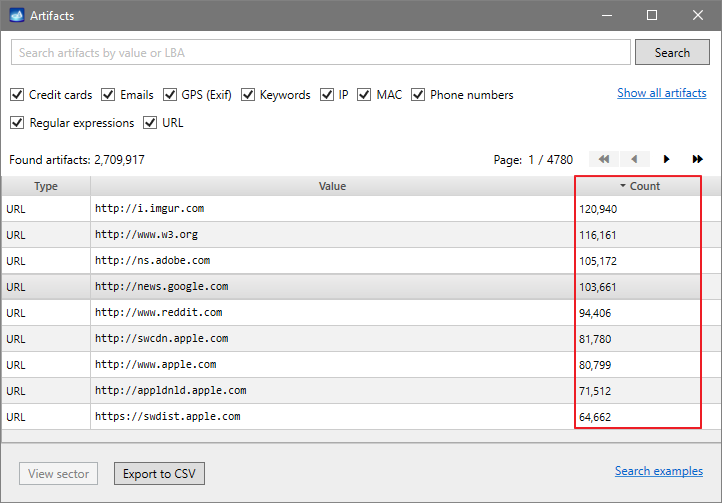This screenshot has height=503, width=722.
Task: Open the Search examples link
Action: pyautogui.click(x=658, y=471)
